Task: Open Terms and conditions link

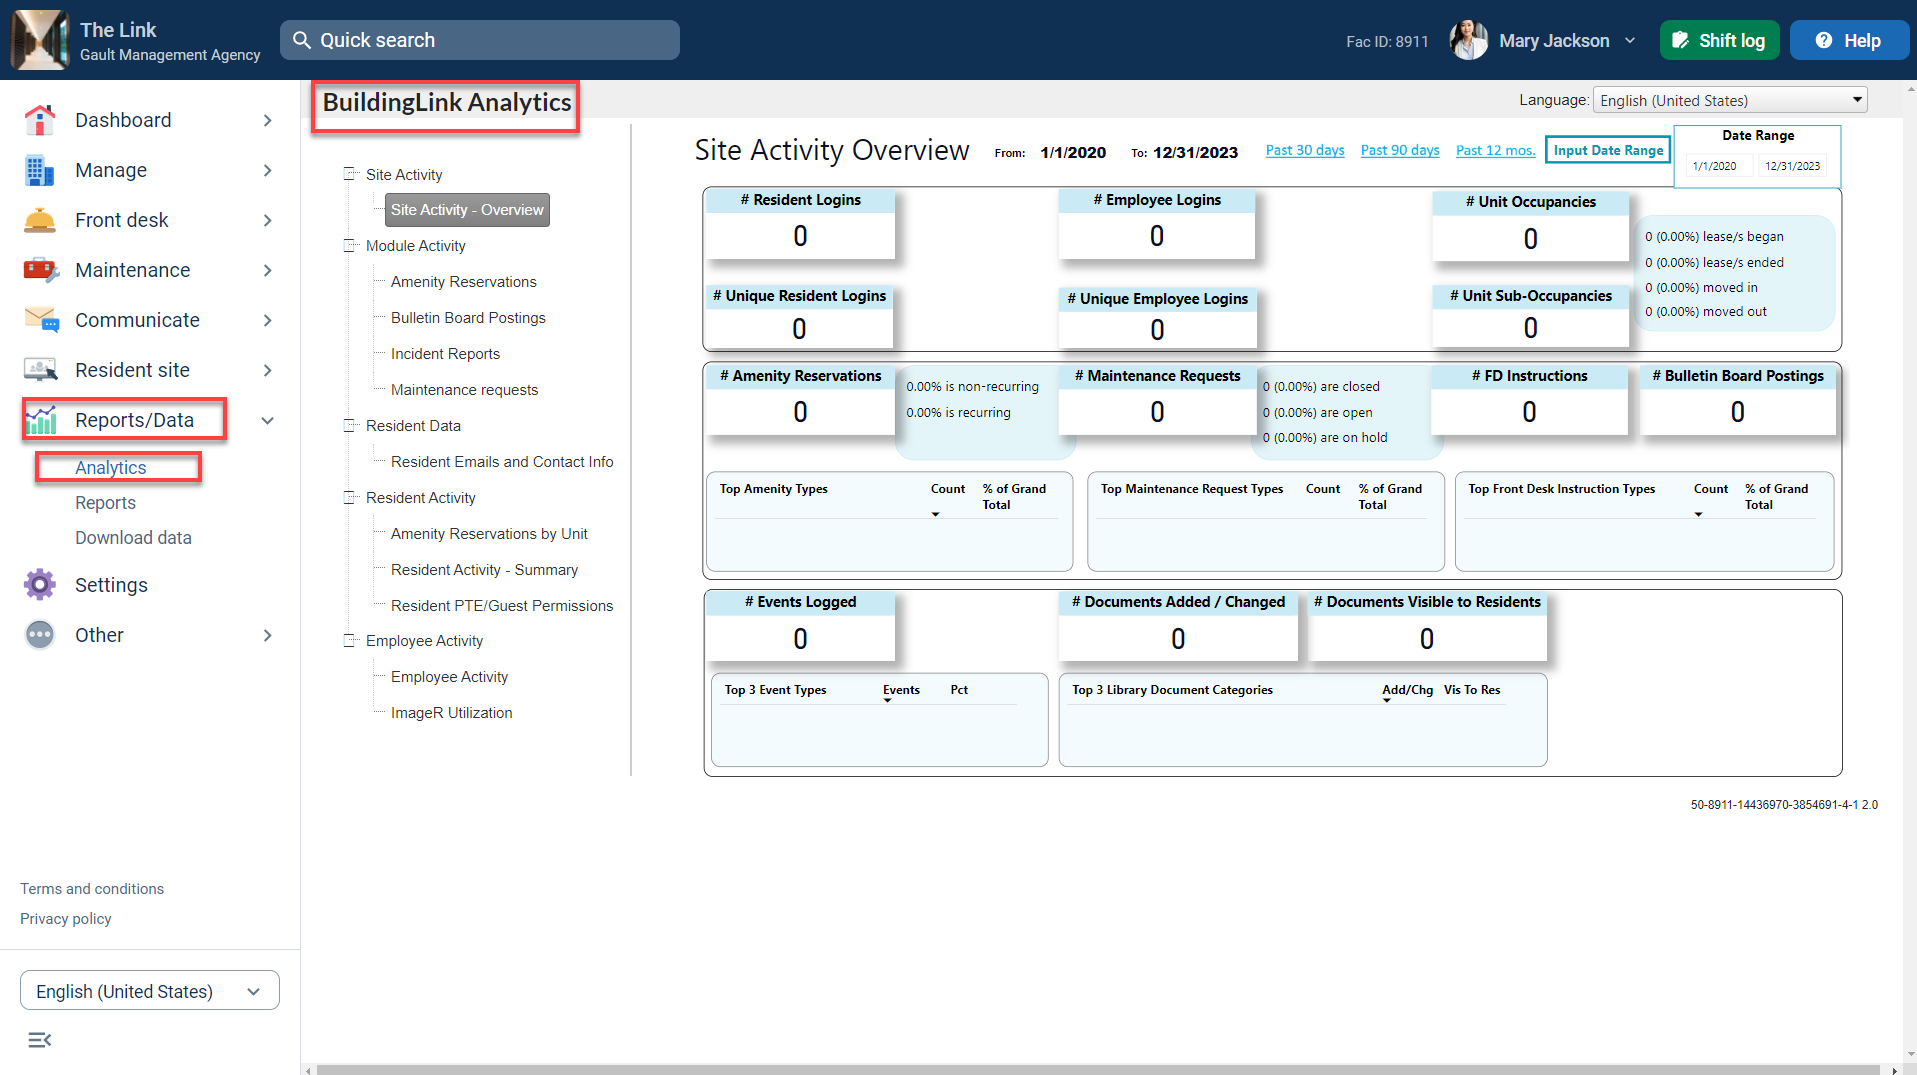Action: tap(92, 889)
